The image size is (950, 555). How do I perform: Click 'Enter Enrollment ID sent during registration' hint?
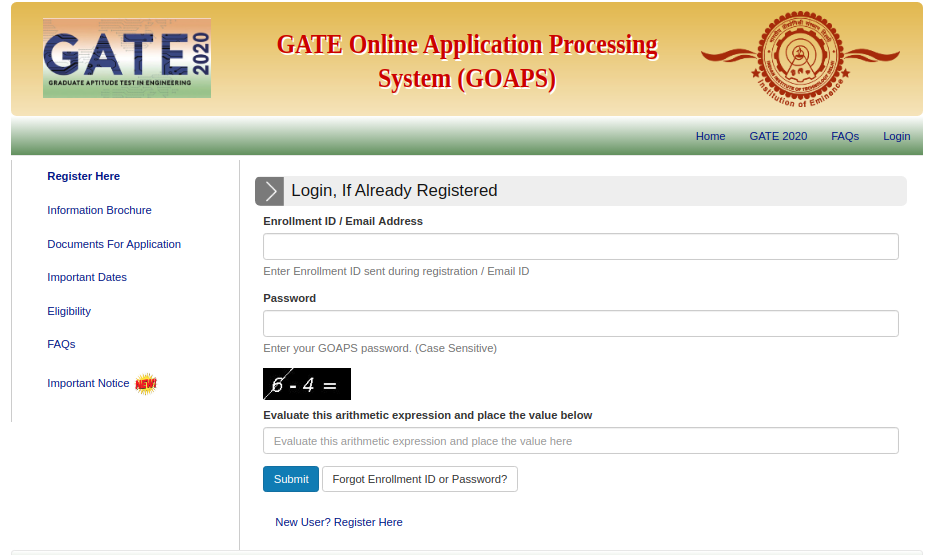tap(396, 271)
